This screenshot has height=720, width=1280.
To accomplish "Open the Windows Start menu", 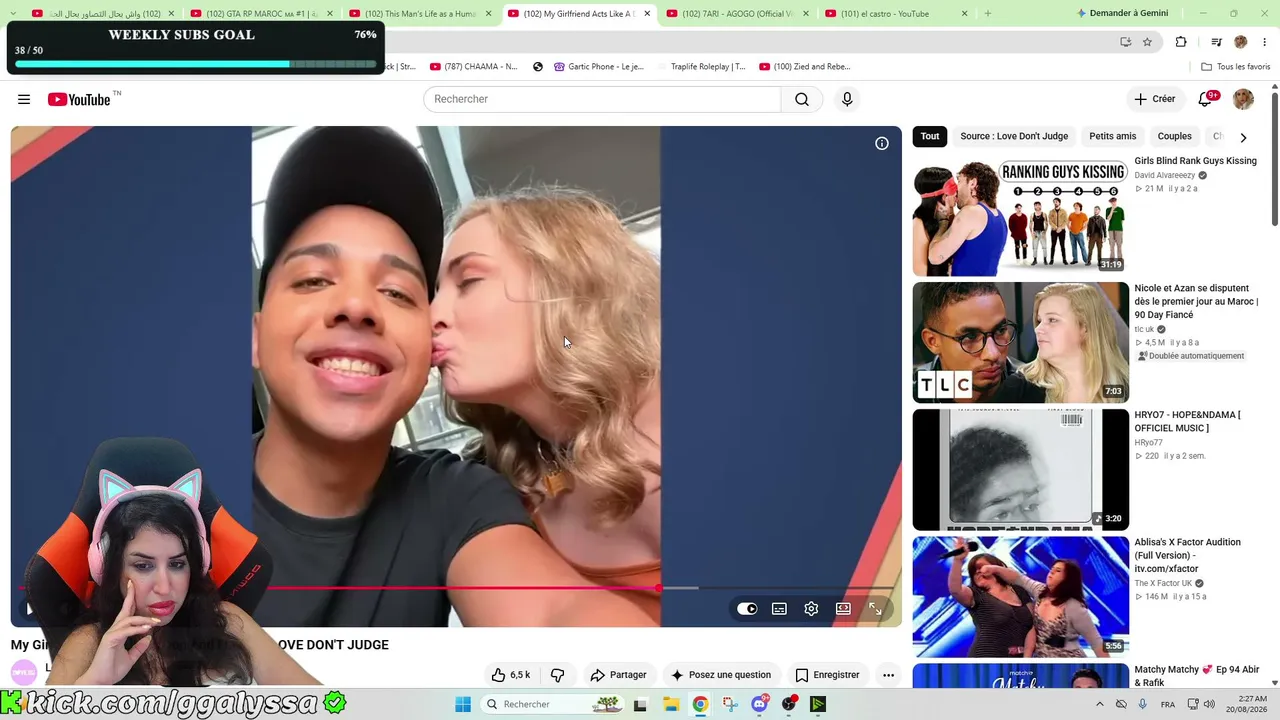I will [463, 704].
